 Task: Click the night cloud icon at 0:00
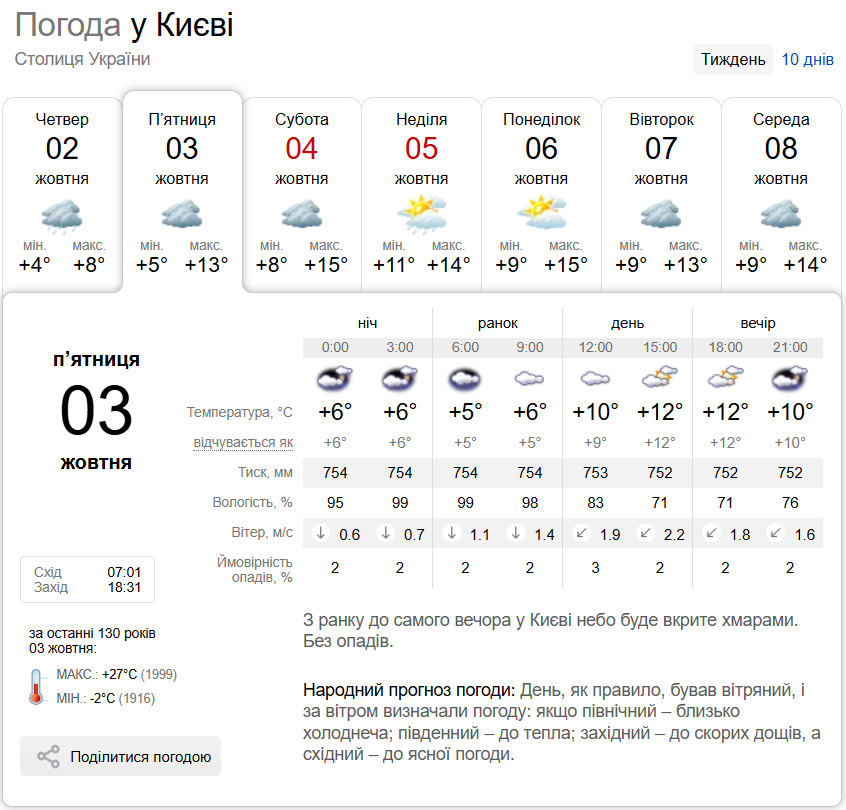coord(335,379)
